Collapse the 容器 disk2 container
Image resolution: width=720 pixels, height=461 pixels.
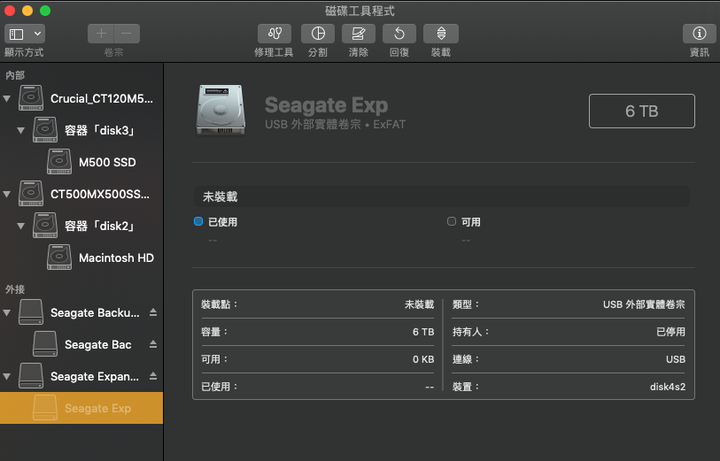21,226
